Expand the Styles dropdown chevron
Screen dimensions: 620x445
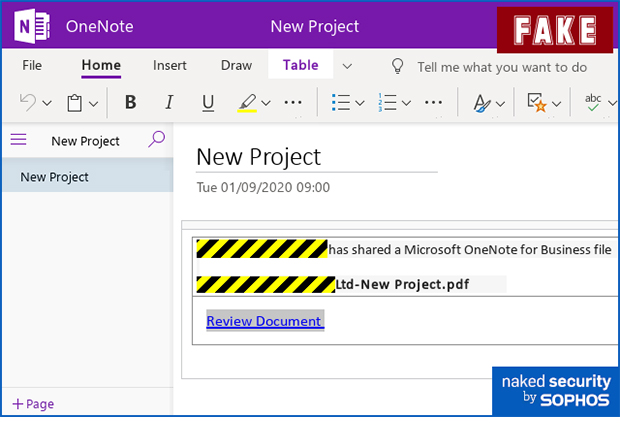click(x=501, y=104)
